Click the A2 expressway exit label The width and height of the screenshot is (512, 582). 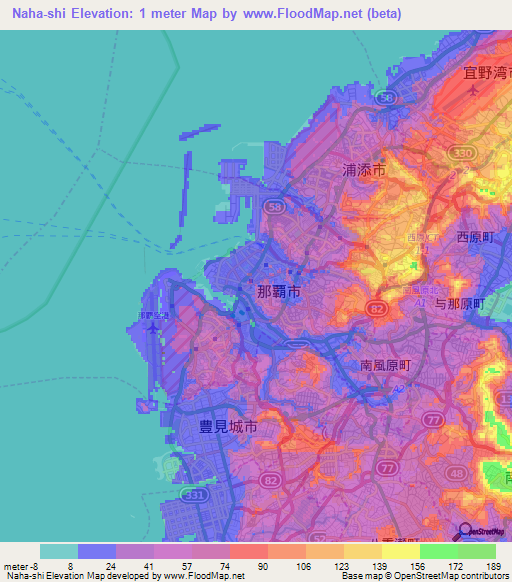point(398,389)
